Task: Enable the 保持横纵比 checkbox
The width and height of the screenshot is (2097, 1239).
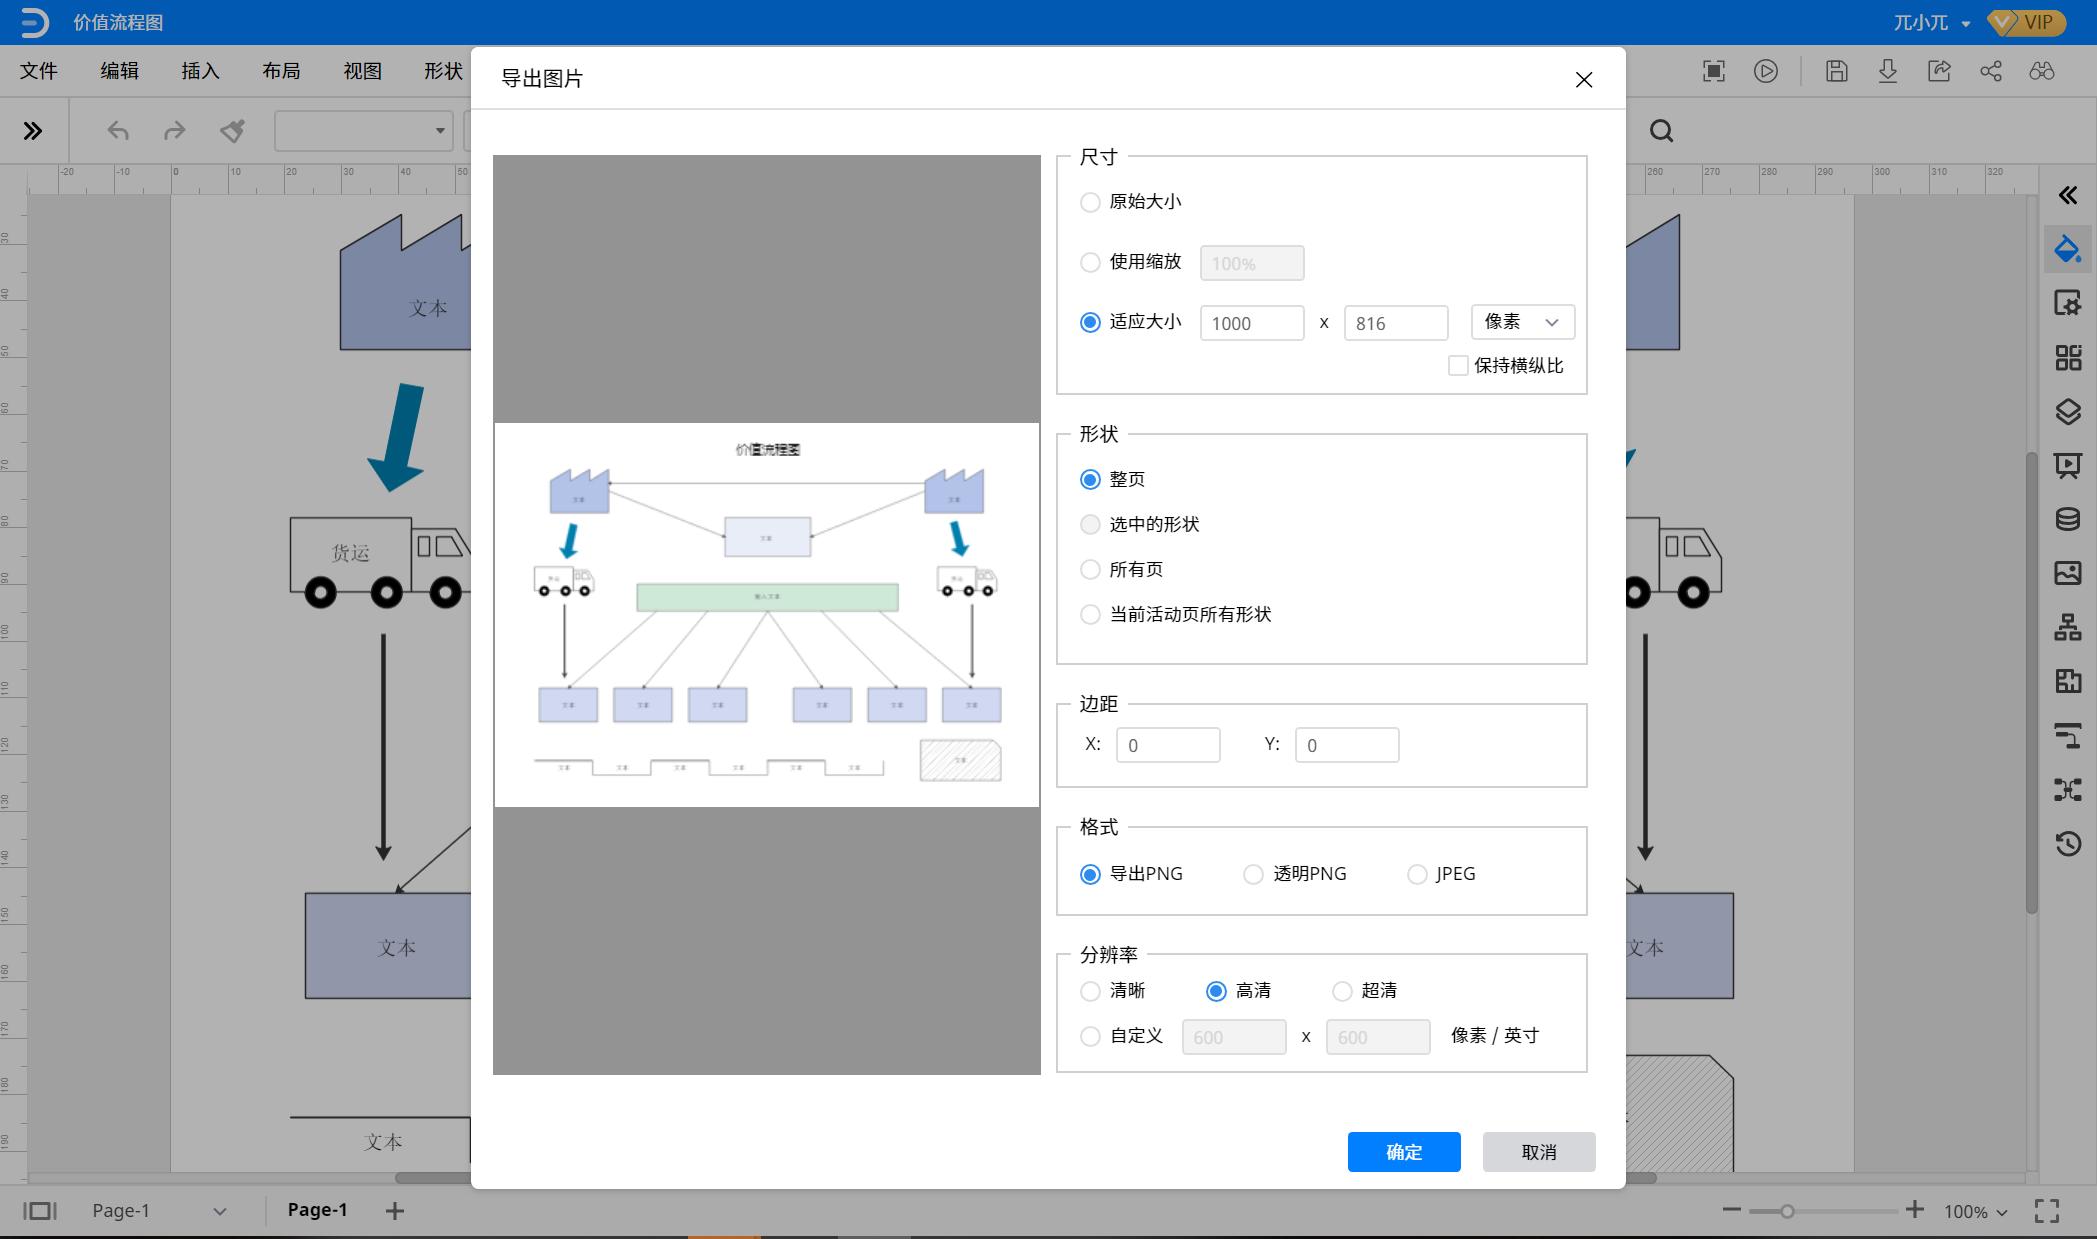Action: (1457, 365)
